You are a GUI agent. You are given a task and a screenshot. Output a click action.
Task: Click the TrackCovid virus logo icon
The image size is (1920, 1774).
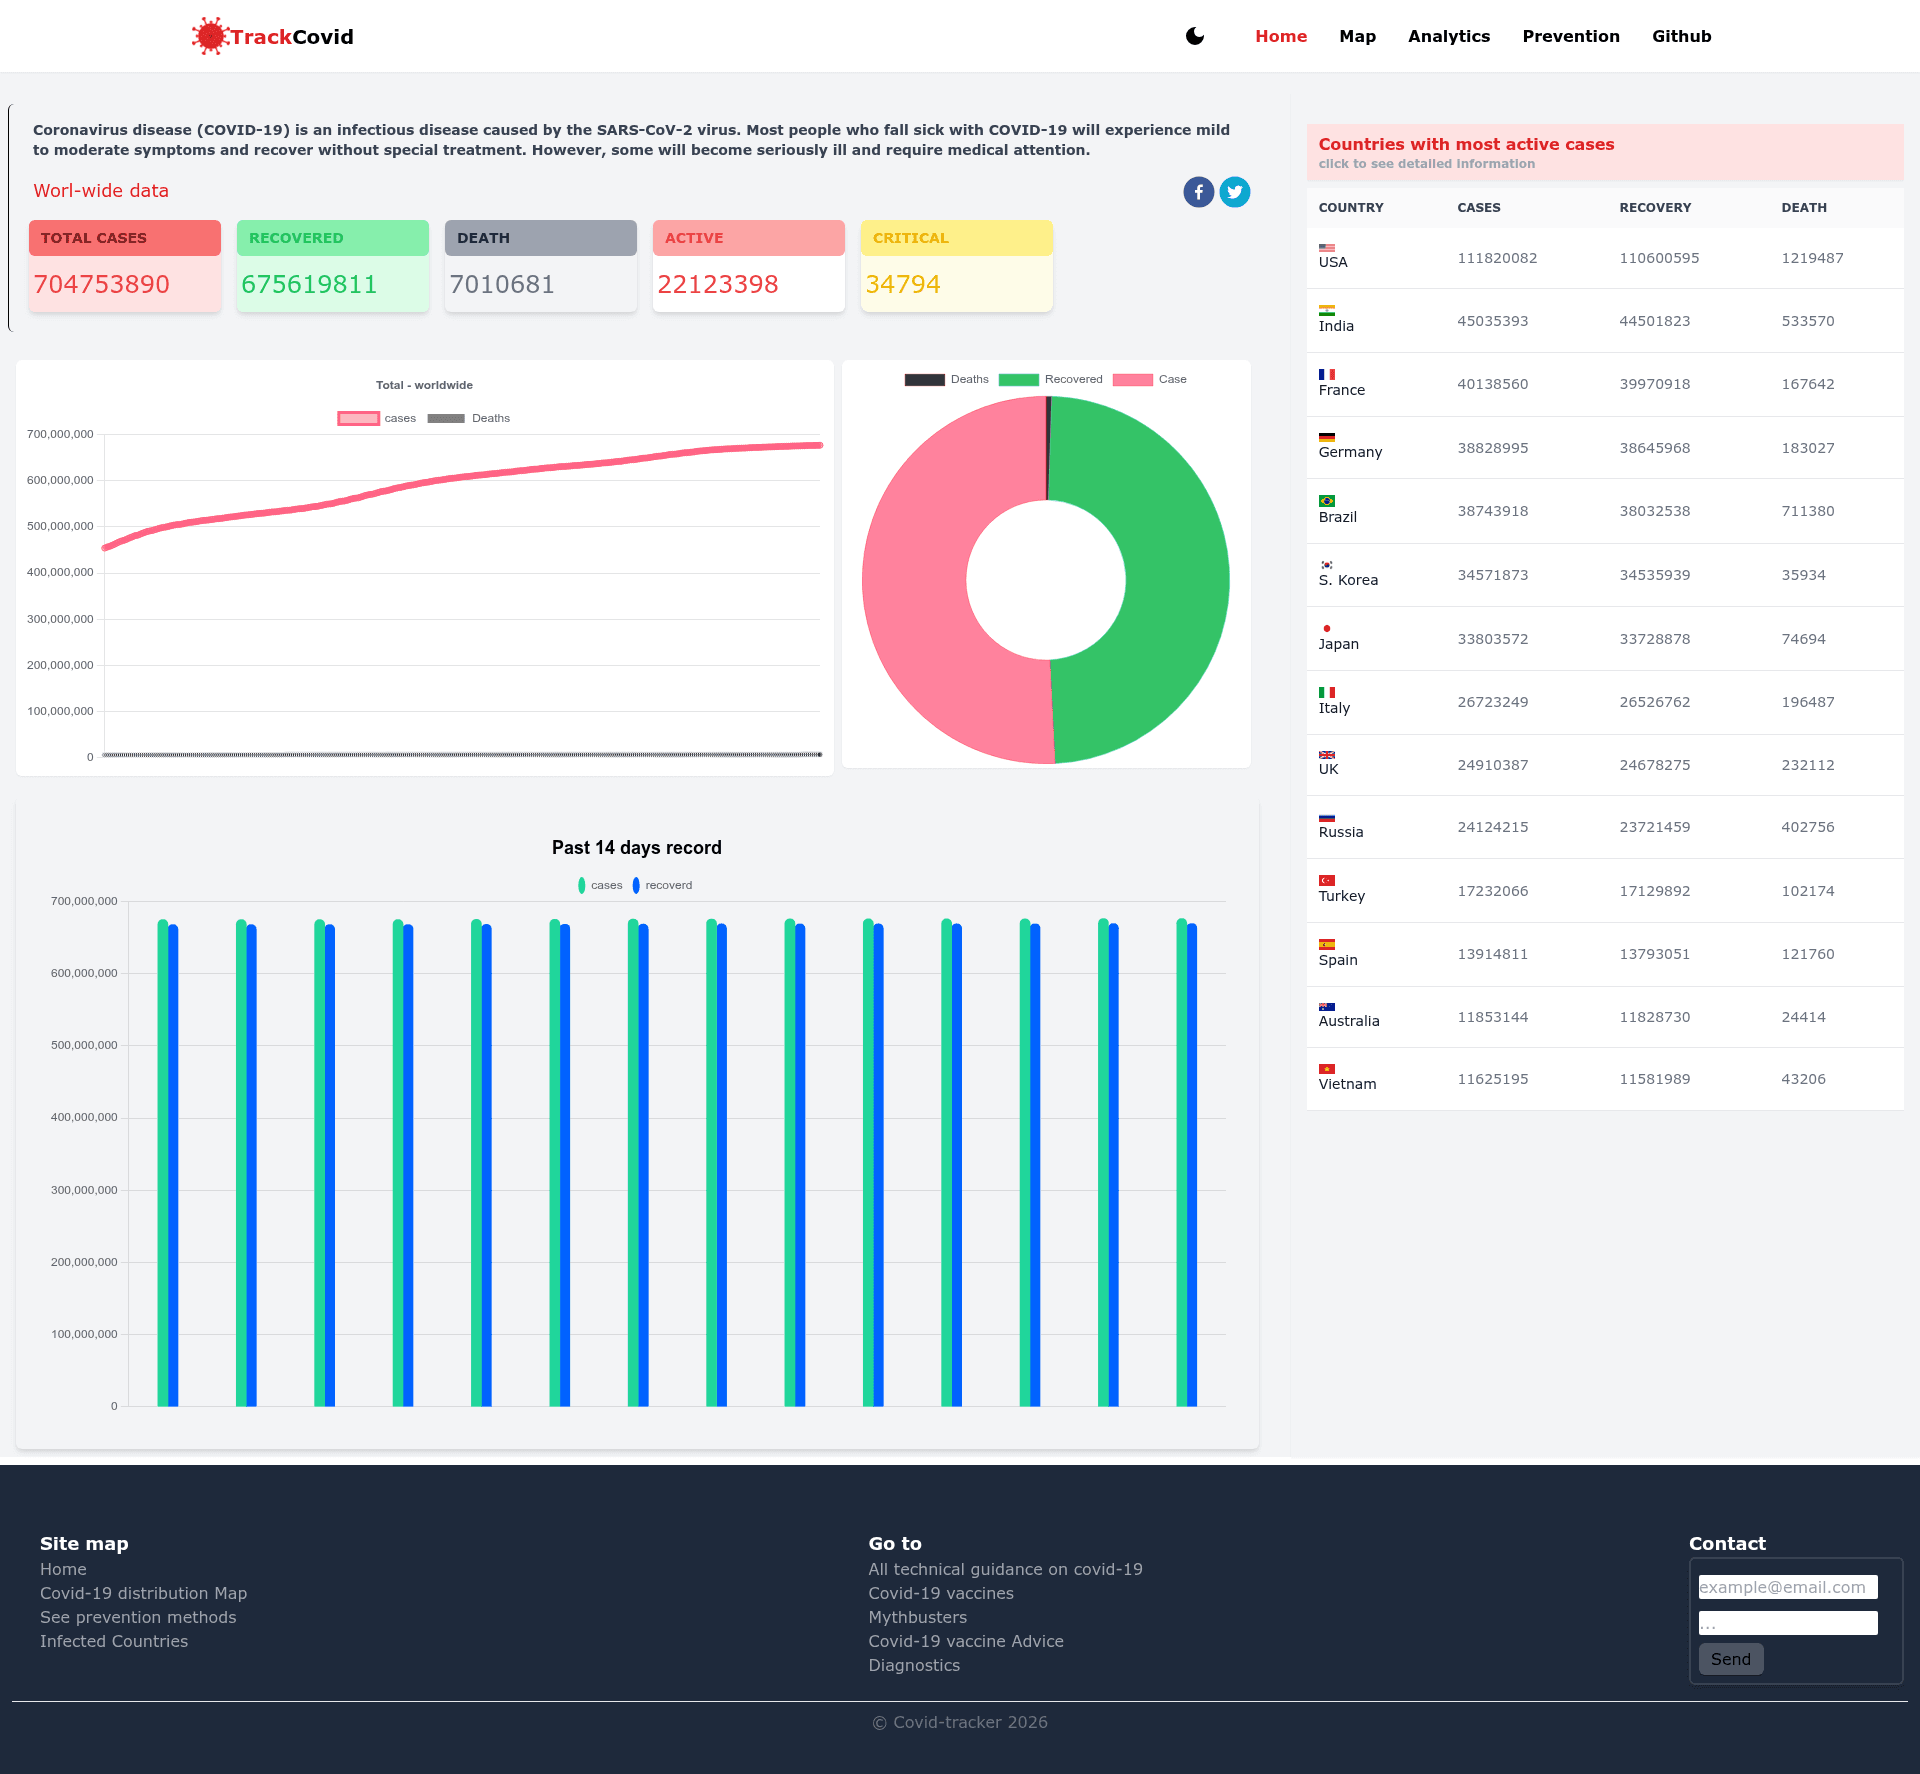pyautogui.click(x=210, y=36)
